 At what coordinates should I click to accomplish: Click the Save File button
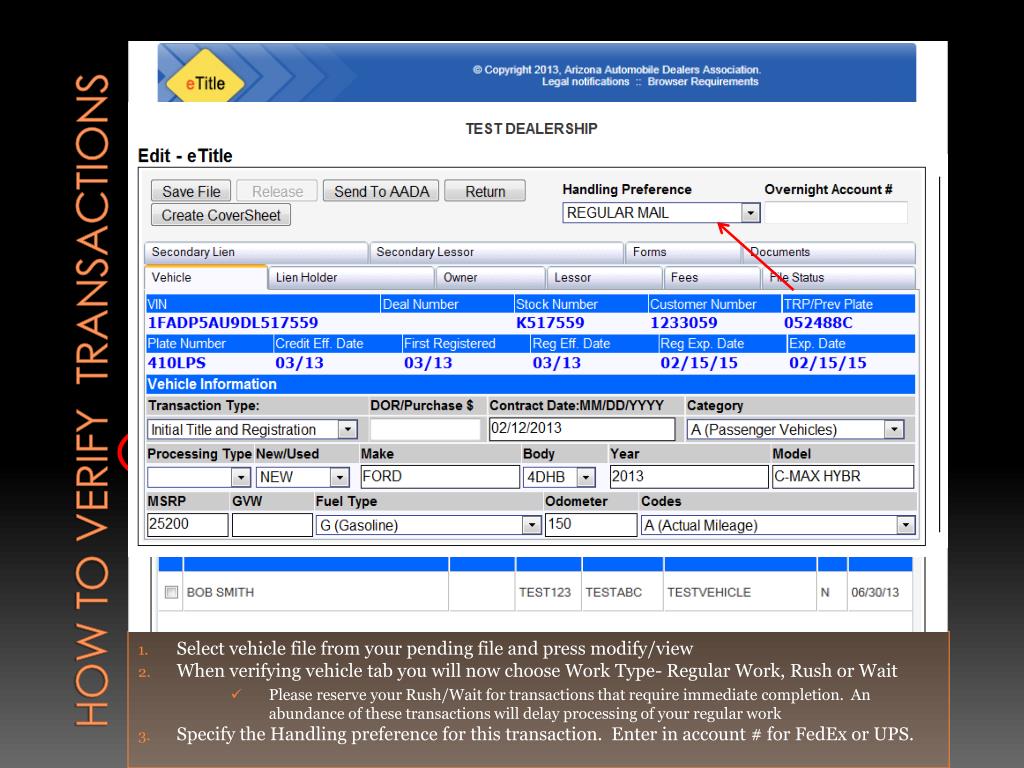coord(191,191)
